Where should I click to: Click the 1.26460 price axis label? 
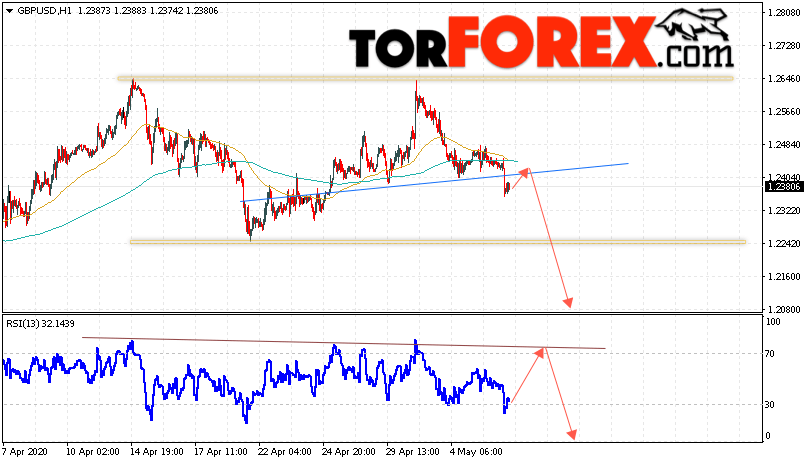[784, 79]
